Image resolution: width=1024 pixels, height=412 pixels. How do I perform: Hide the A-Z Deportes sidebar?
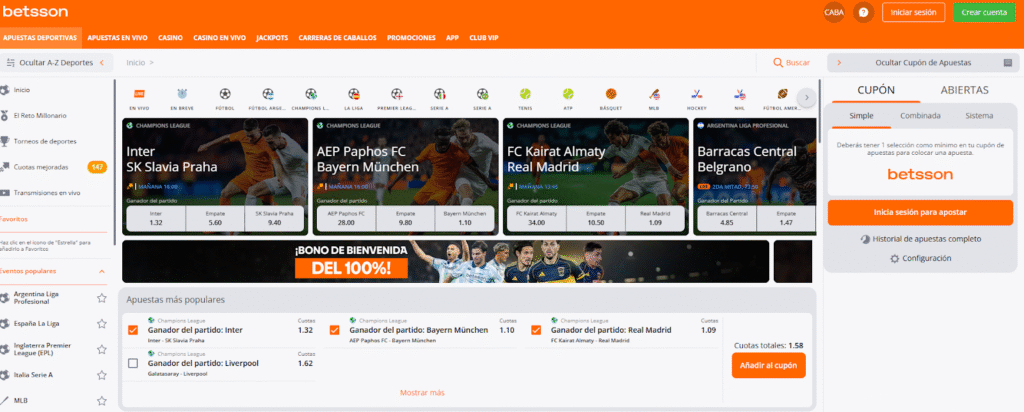pos(56,63)
